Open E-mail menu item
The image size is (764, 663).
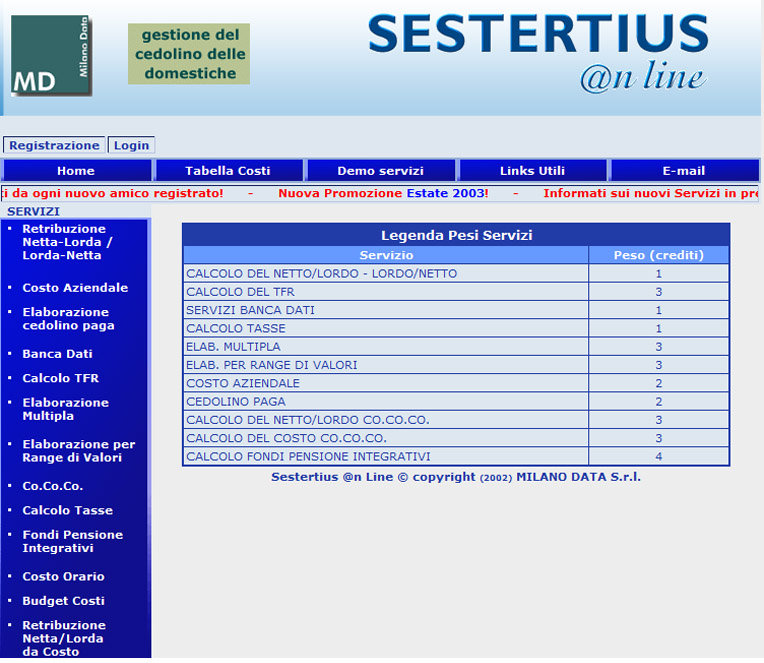pos(684,171)
